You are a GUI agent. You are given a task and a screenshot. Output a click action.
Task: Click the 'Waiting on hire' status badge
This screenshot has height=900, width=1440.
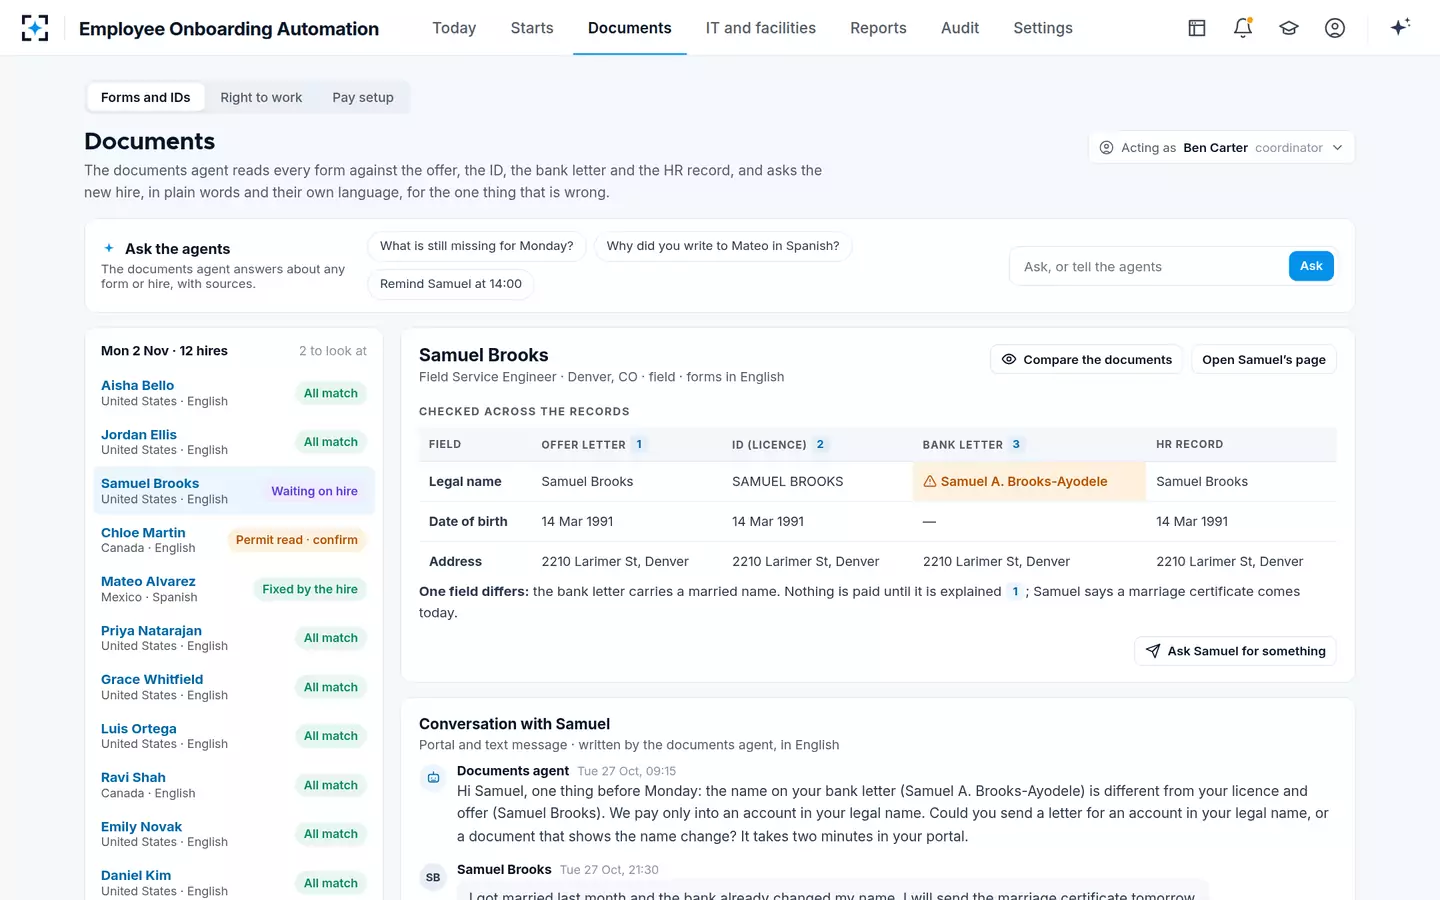pyautogui.click(x=314, y=491)
